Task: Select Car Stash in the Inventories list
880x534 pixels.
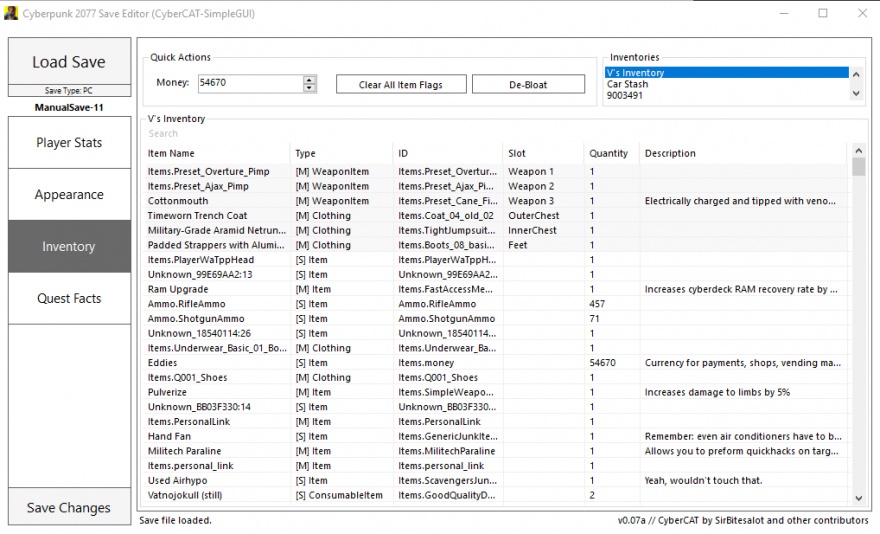Action: coord(726,84)
